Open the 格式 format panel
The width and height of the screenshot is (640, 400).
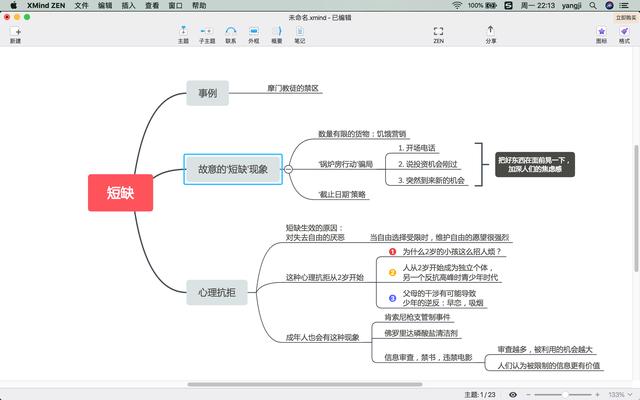(624, 34)
